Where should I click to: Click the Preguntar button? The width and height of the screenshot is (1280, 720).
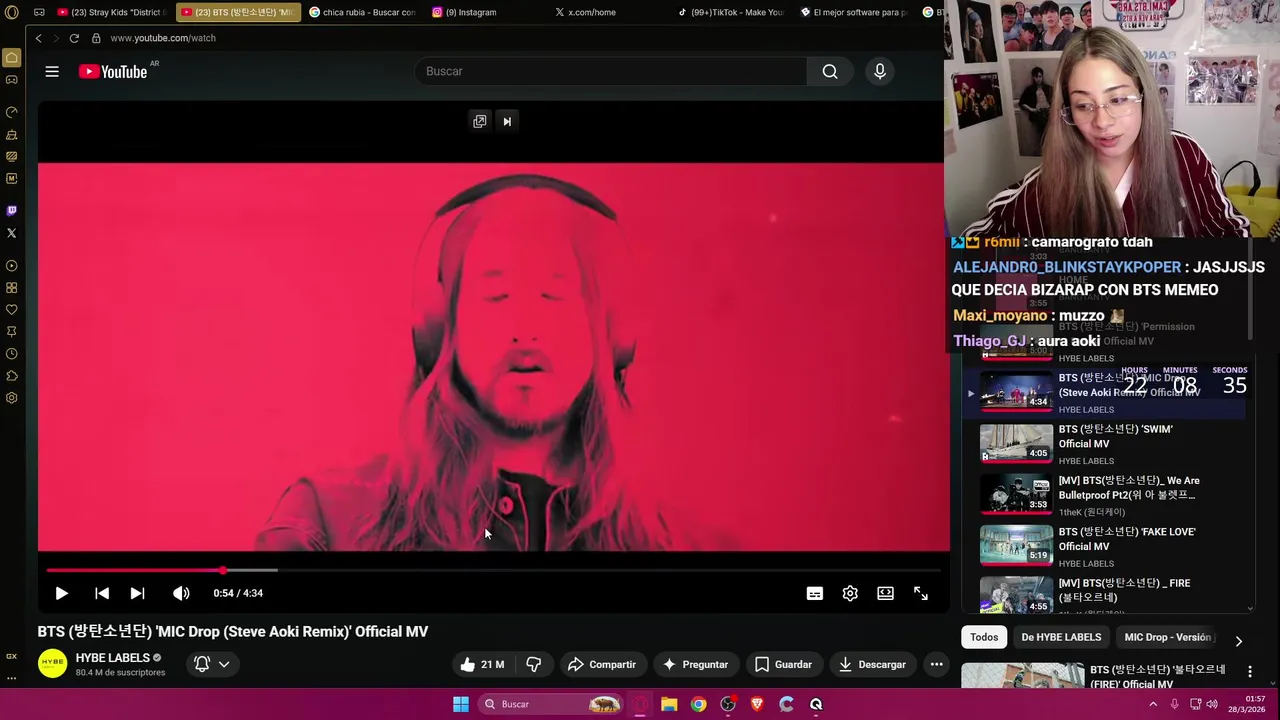click(x=695, y=664)
